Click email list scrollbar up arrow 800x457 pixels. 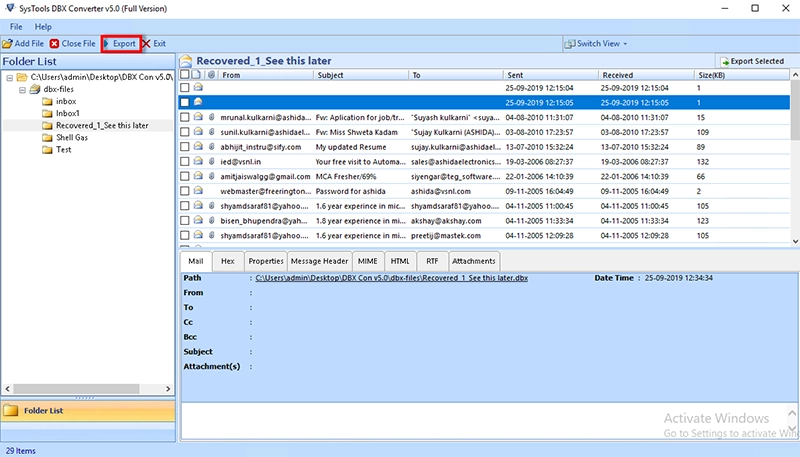click(x=795, y=75)
